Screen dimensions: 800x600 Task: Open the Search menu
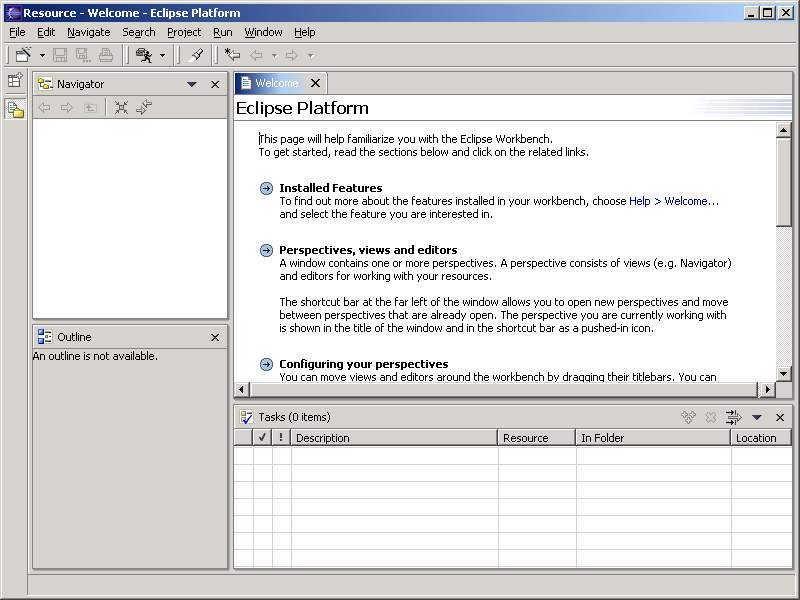(x=138, y=32)
